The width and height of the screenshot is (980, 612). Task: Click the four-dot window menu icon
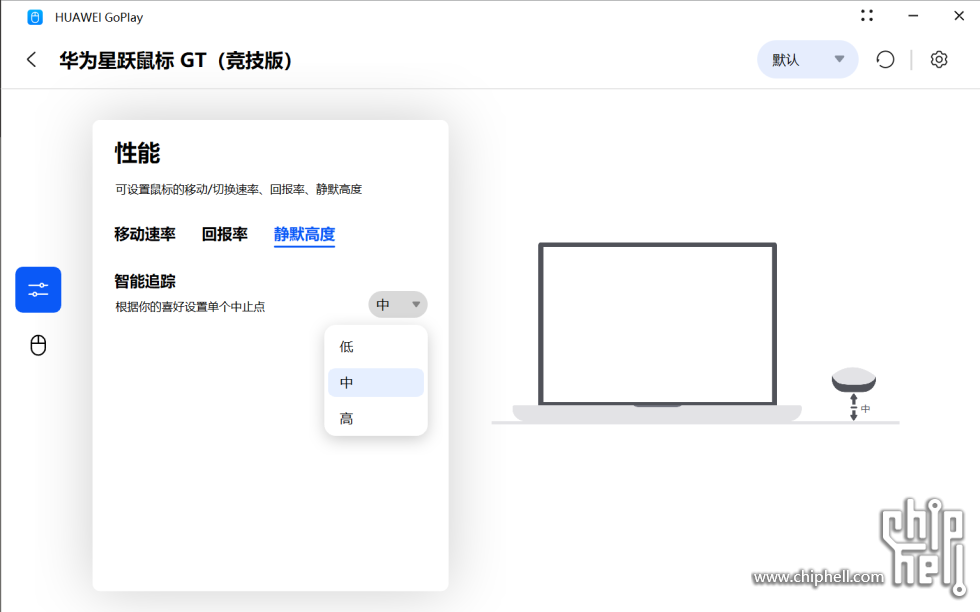[x=867, y=16]
